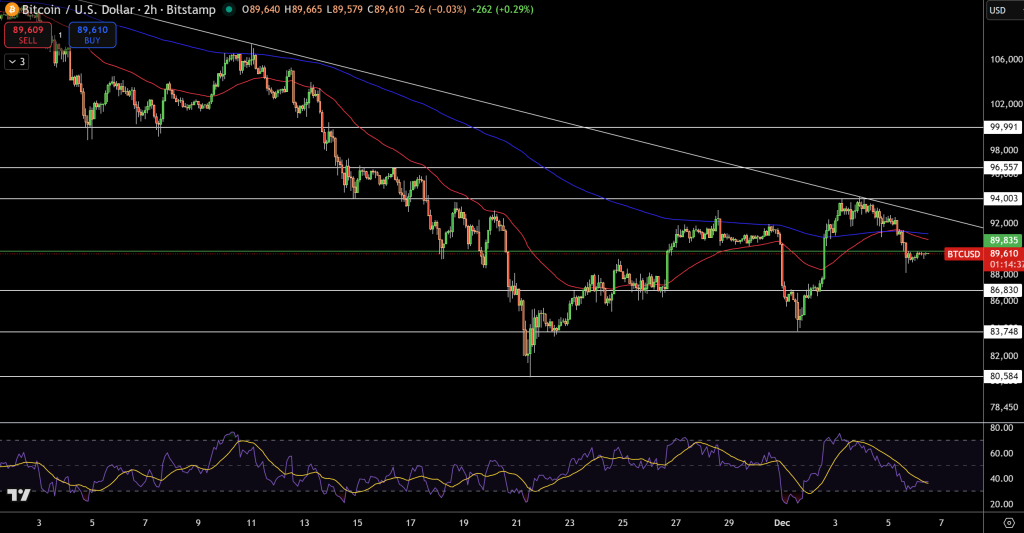1024x533 pixels.
Task: Select the 80,584 horizontal level label
Action: click(x=1003, y=376)
